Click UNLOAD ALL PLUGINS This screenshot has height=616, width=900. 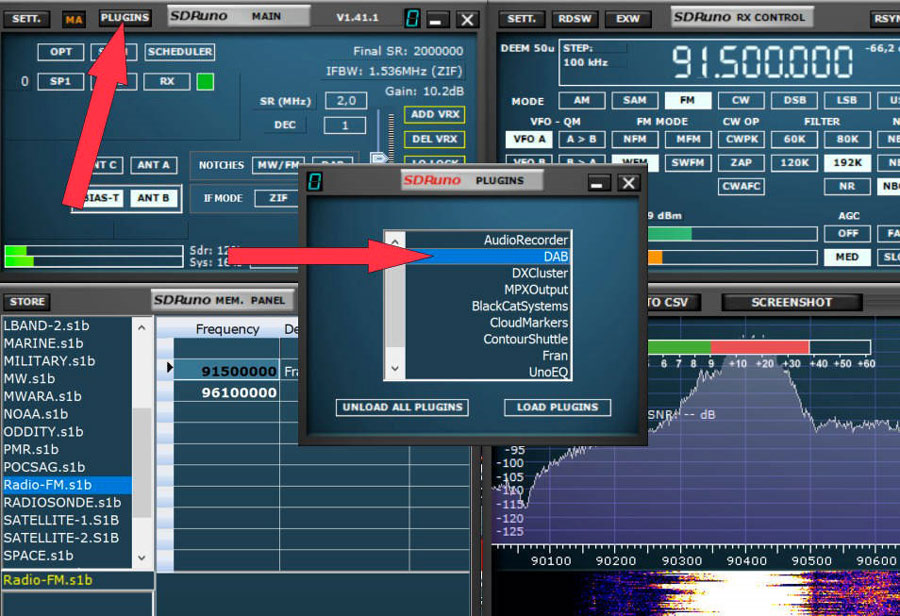tap(402, 407)
